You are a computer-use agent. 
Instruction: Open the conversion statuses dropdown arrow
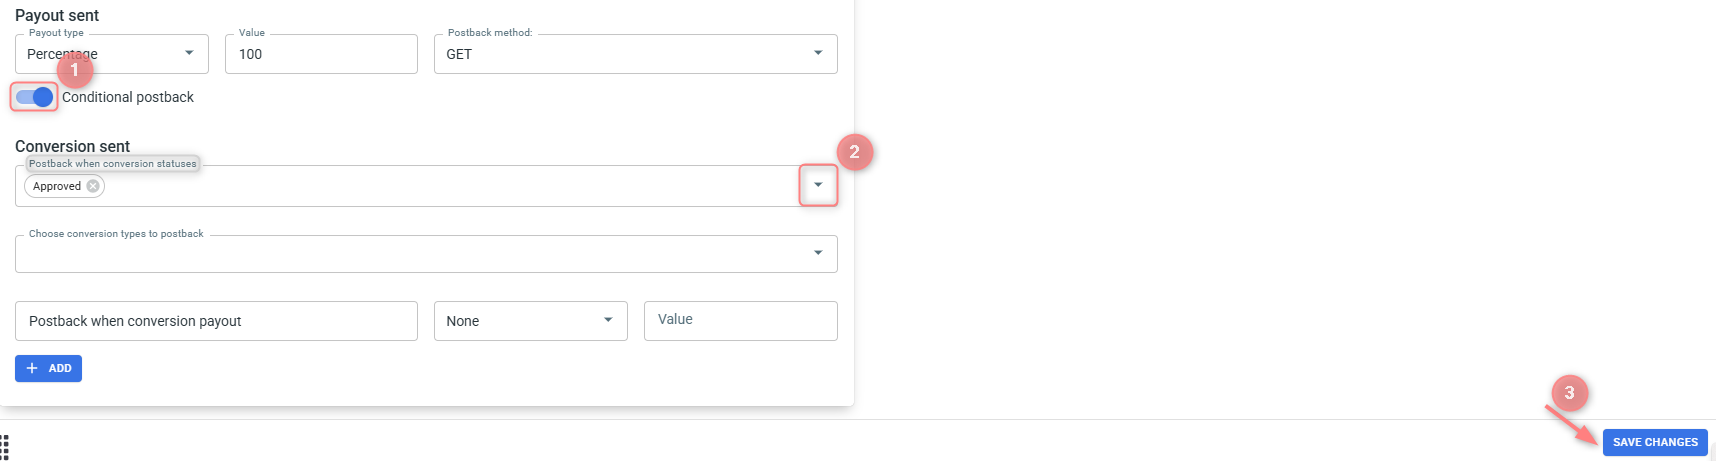click(x=818, y=185)
